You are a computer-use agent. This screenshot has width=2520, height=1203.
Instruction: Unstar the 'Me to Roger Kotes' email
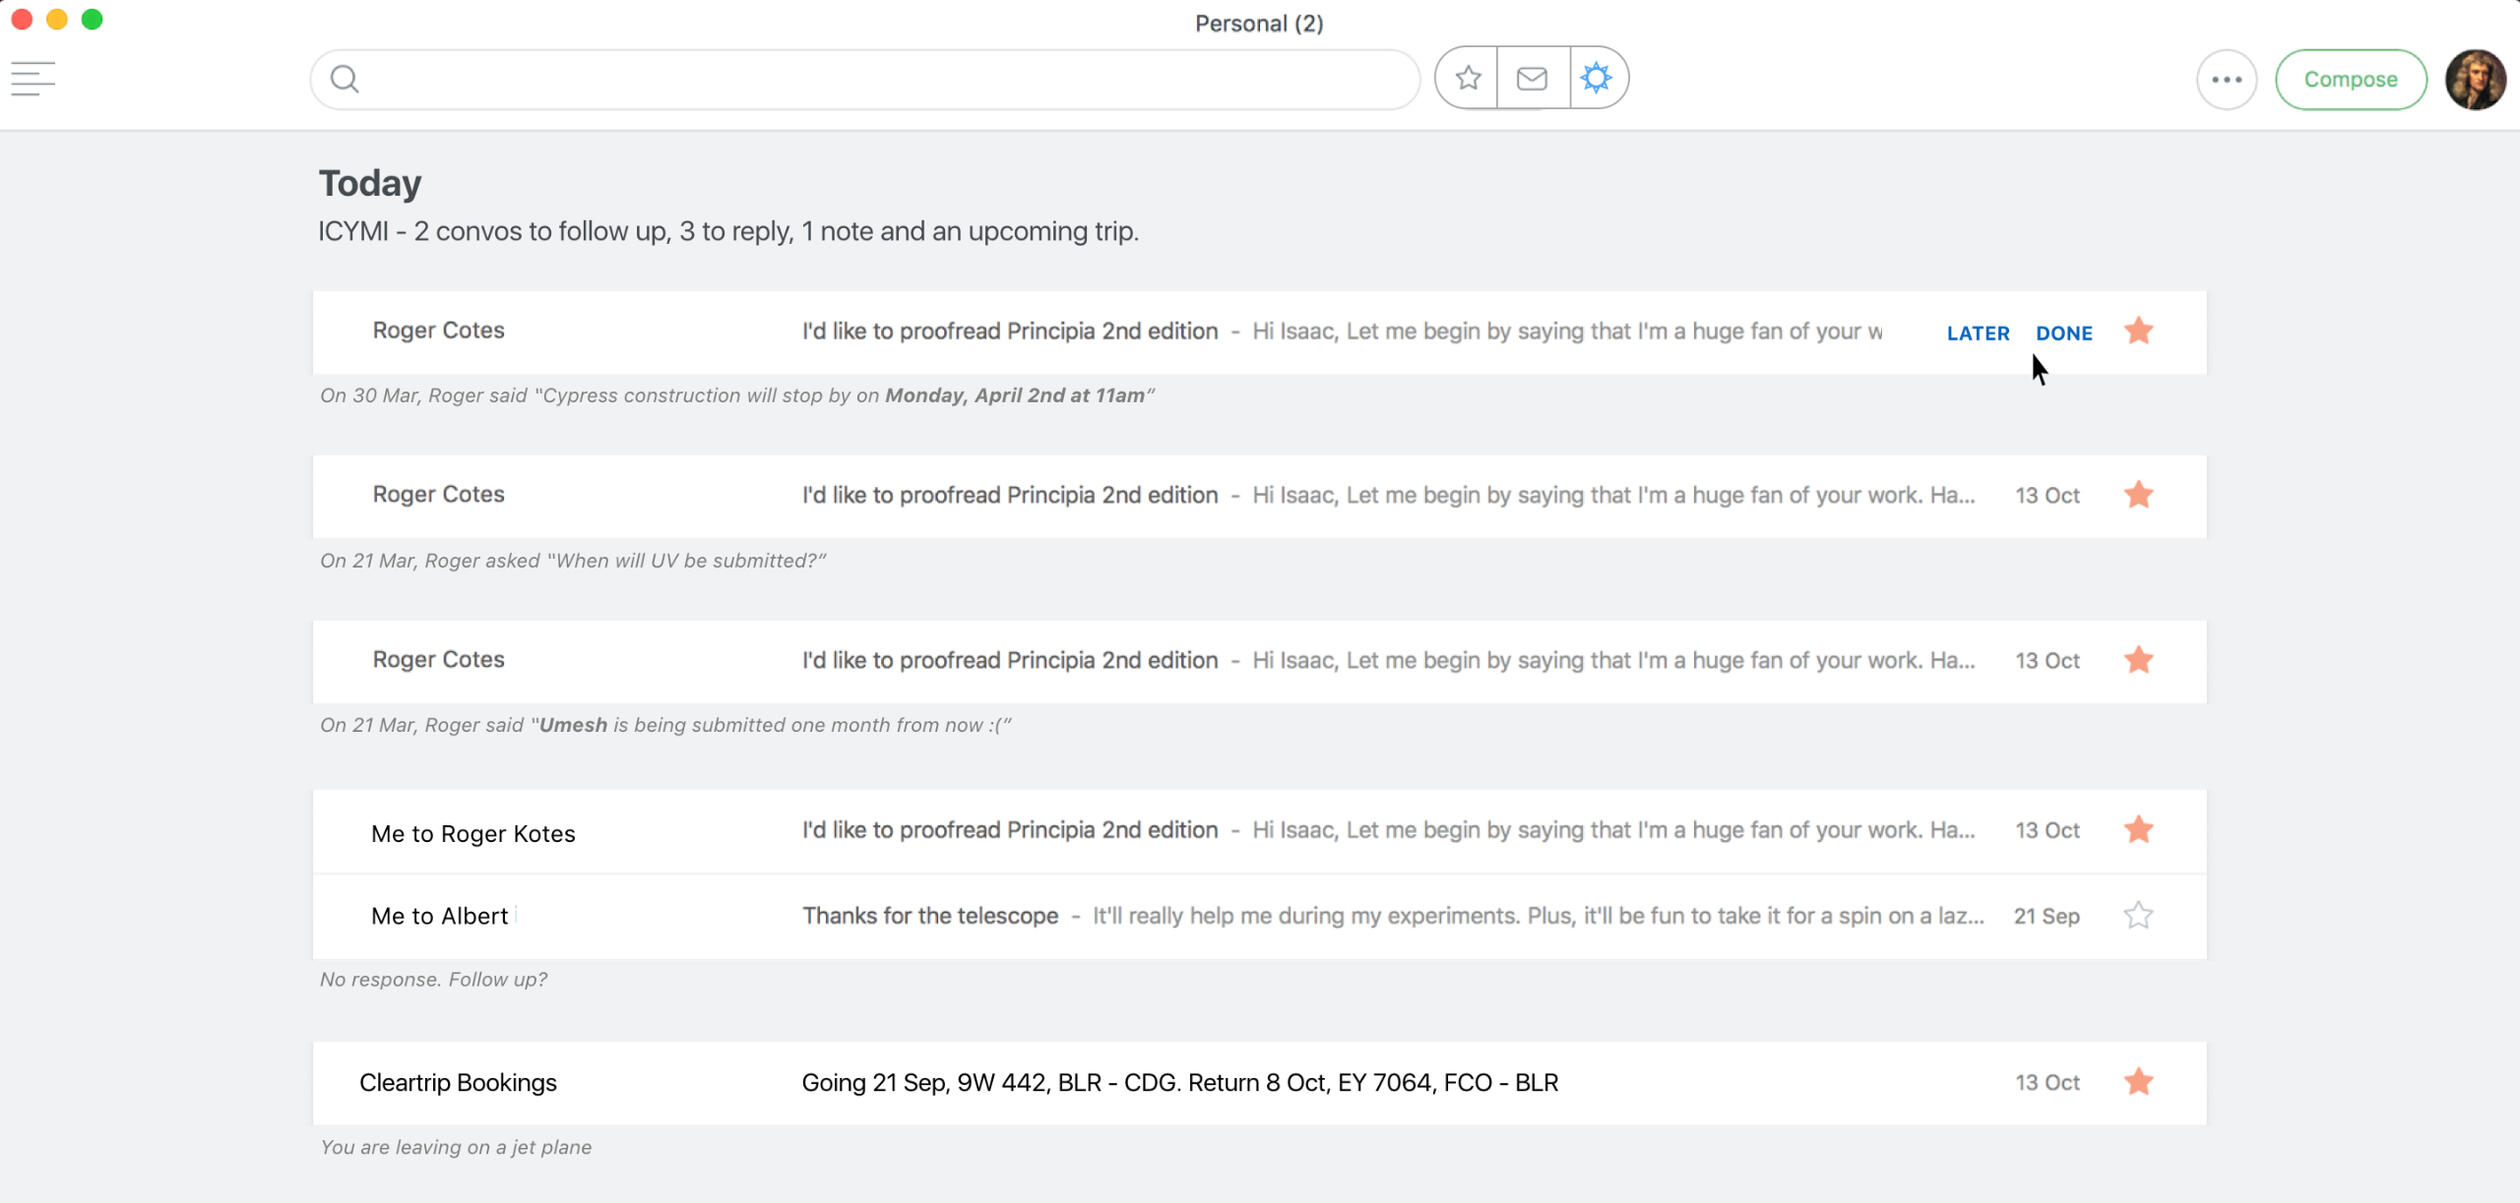pos(2138,830)
